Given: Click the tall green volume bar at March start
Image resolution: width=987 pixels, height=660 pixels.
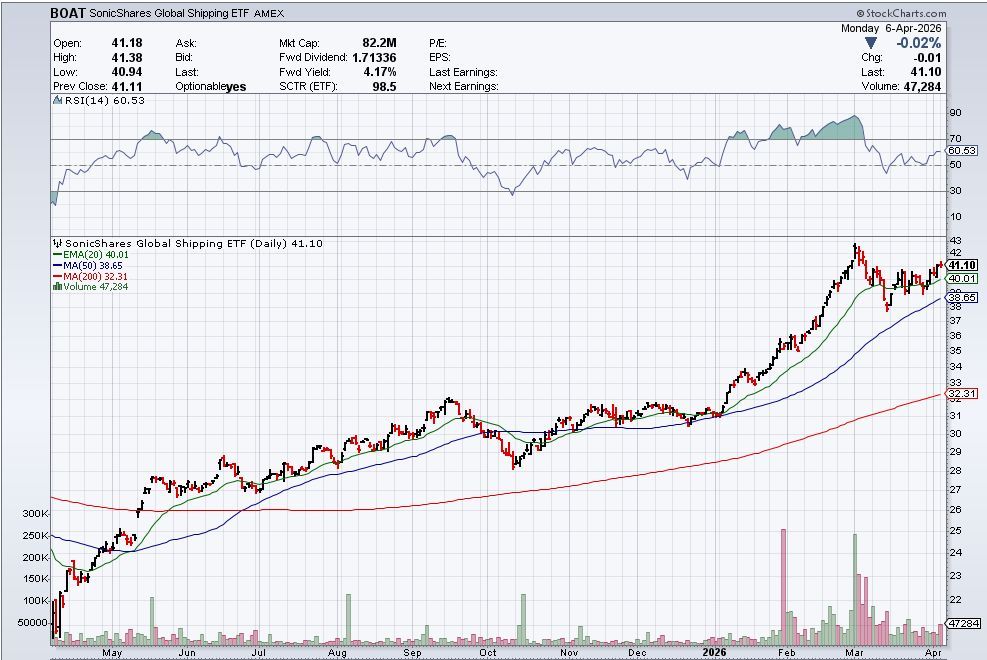Looking at the screenshot, I should (x=855, y=590).
